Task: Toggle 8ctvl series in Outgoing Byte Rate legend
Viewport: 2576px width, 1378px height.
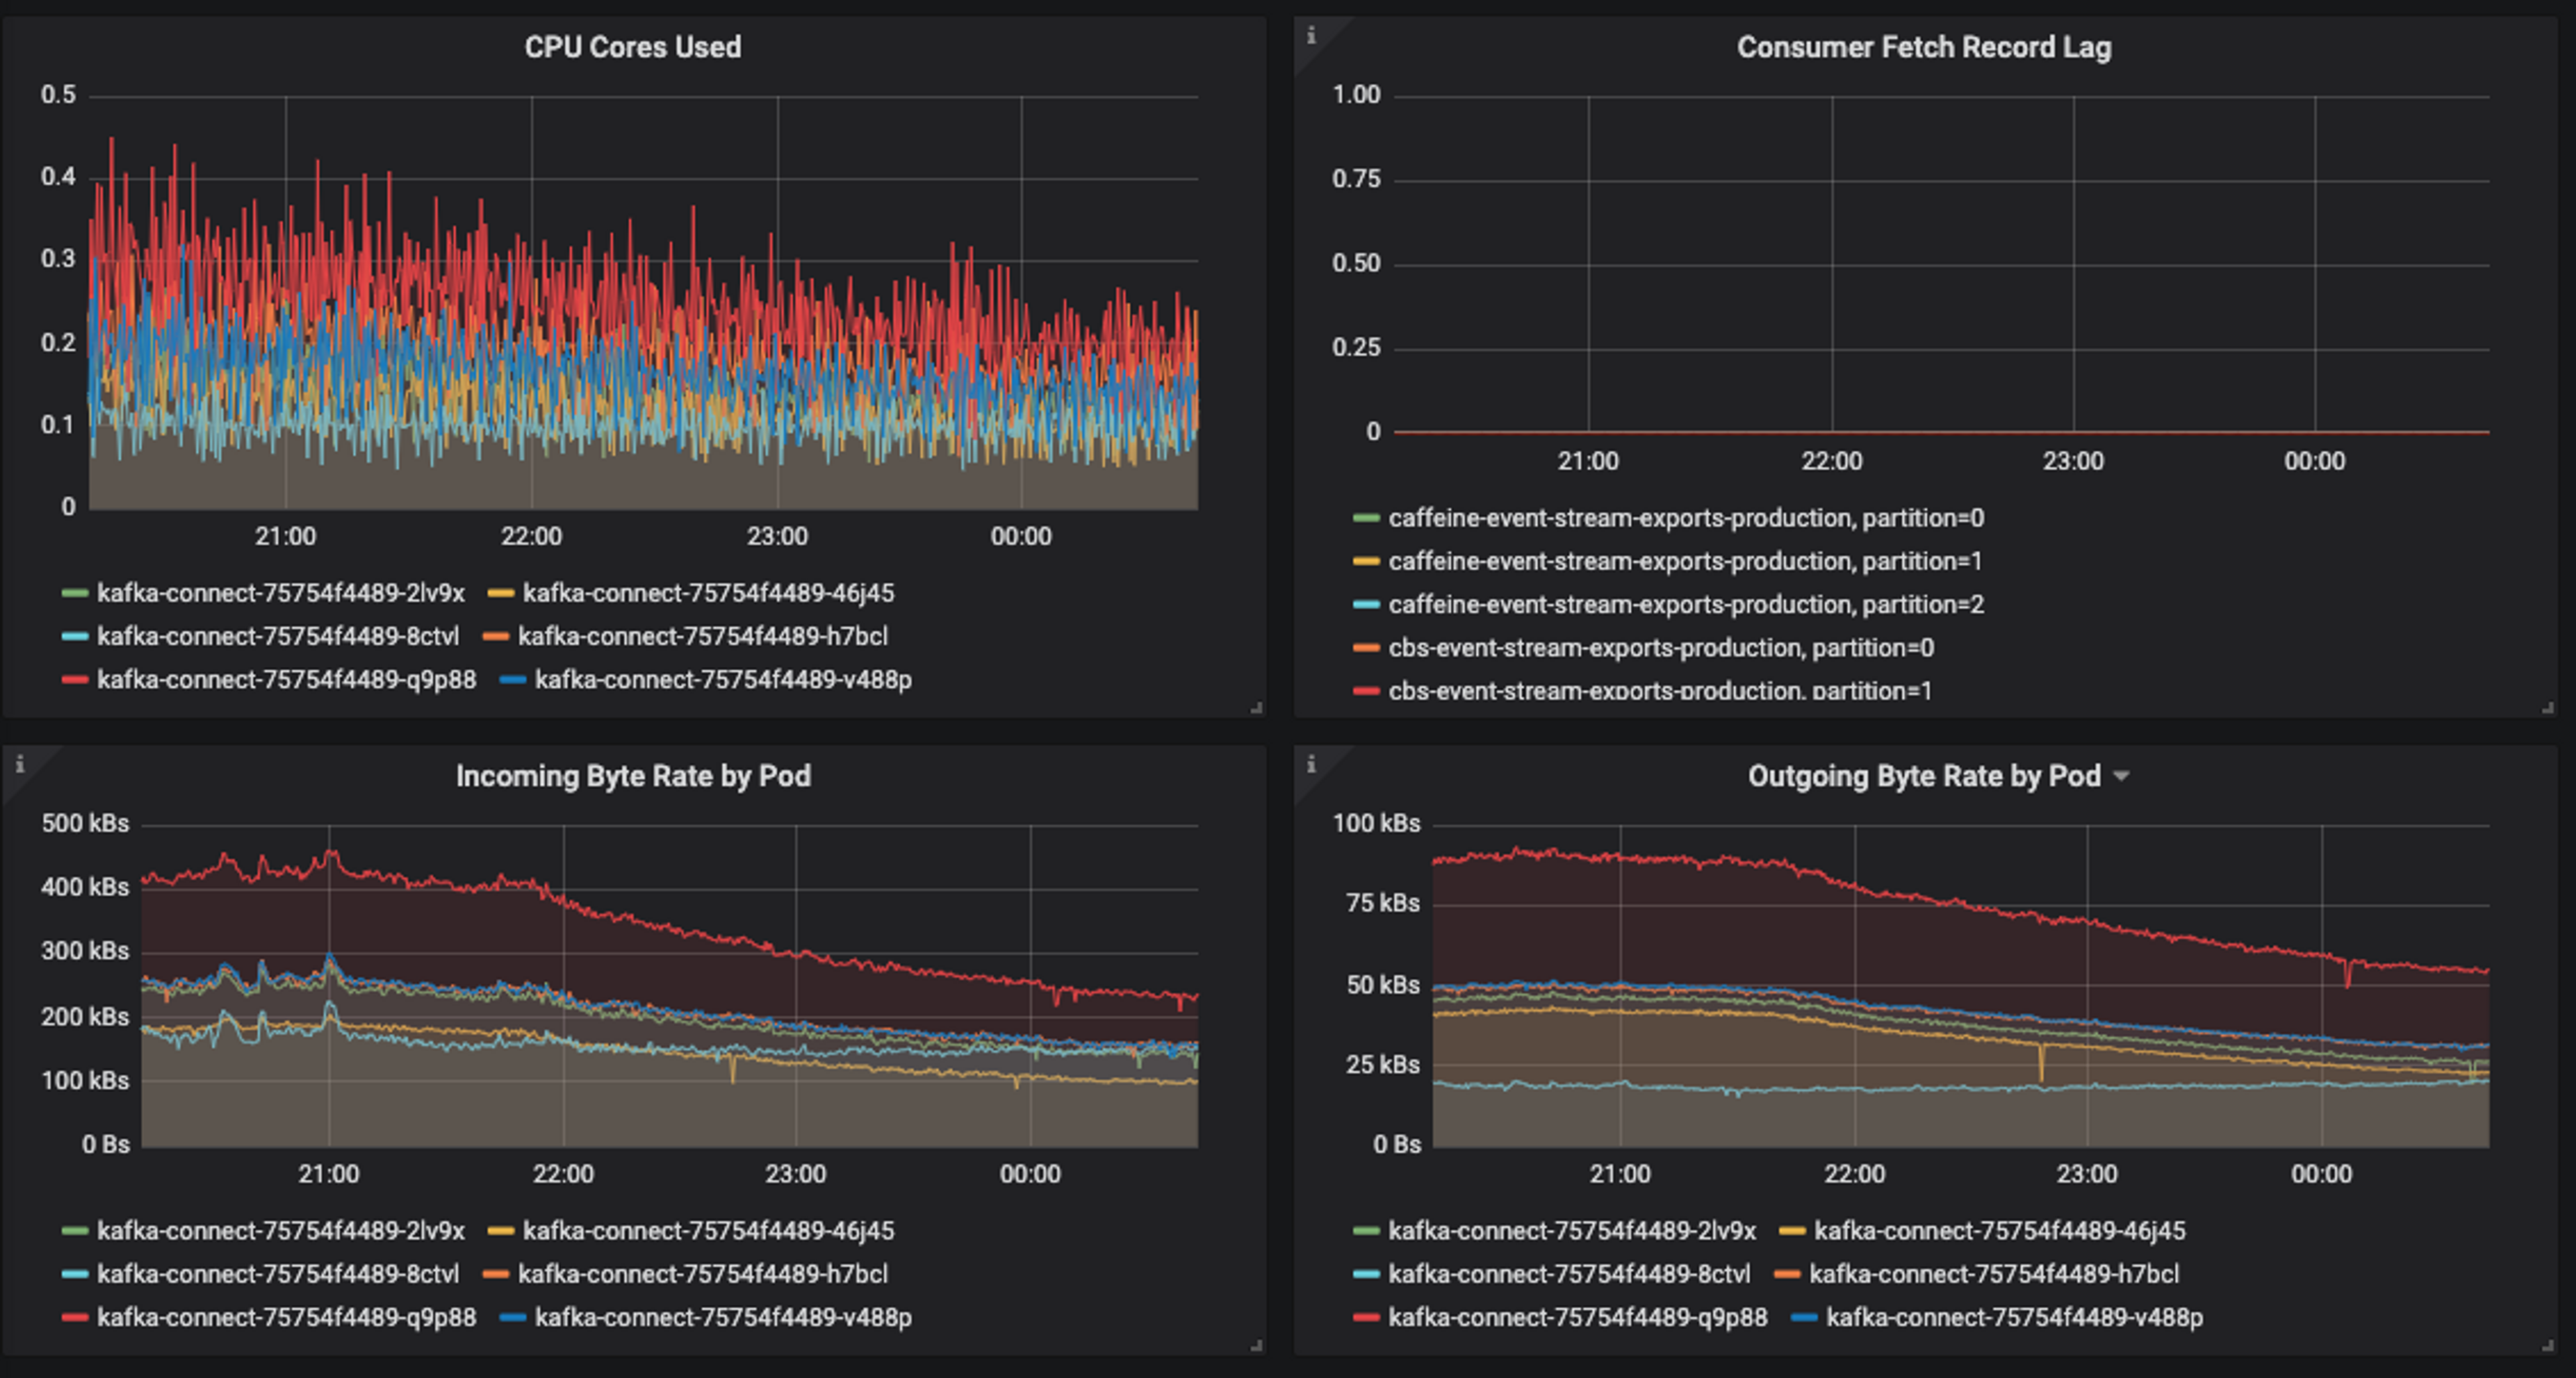Action: click(x=1569, y=1274)
